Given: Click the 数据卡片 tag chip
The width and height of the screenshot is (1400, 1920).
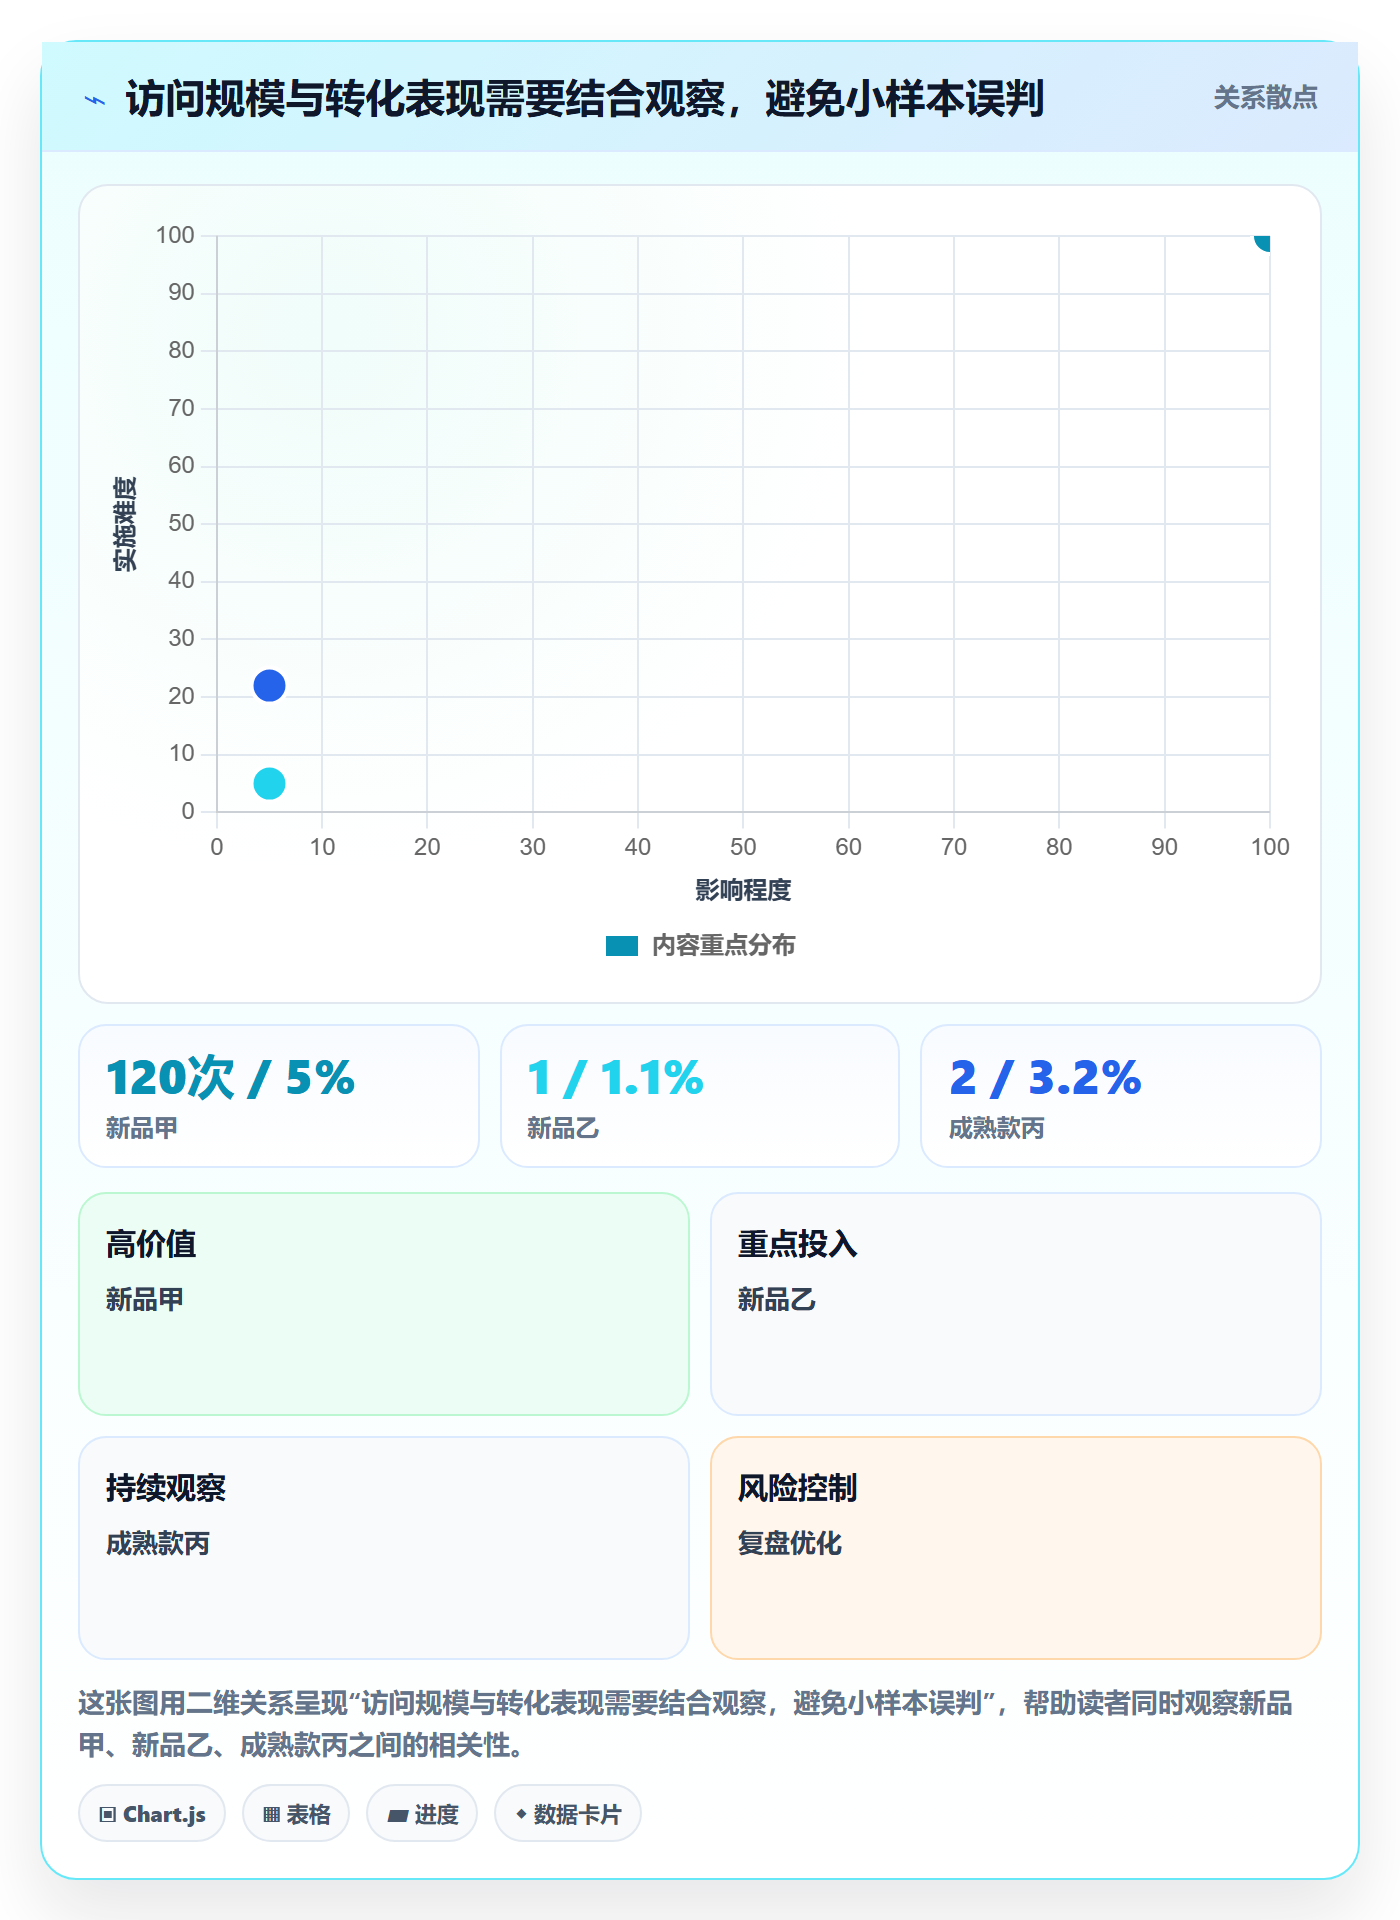Looking at the screenshot, I should pos(568,1813).
